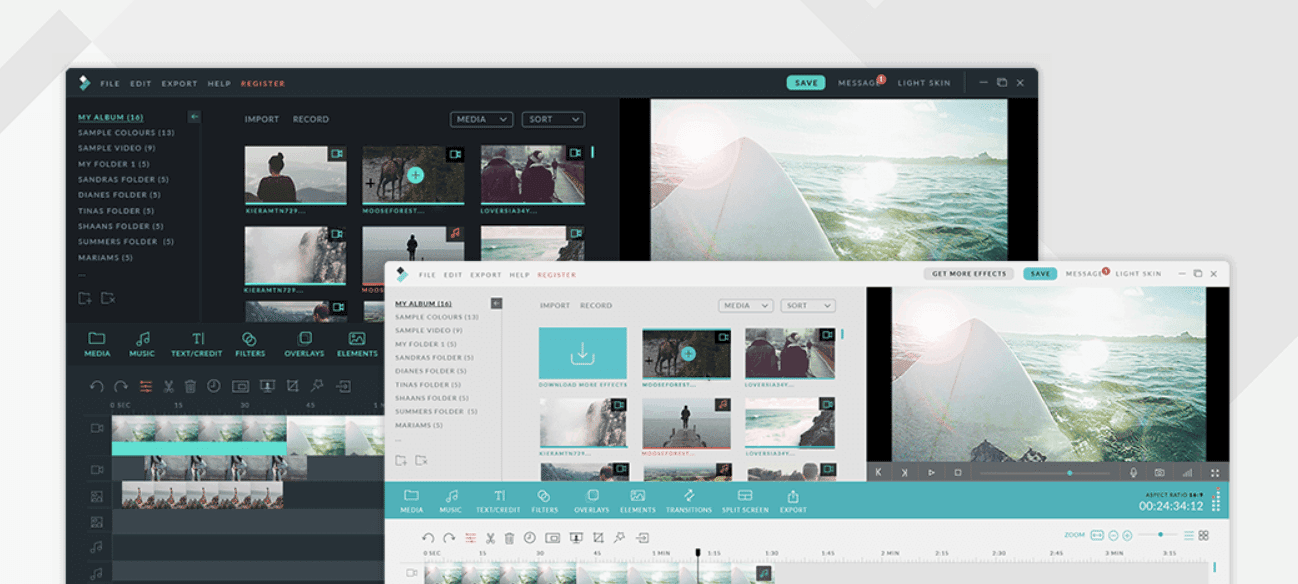The image size is (1298, 584).
Task: Click Download More Effects tile
Action: [582, 353]
